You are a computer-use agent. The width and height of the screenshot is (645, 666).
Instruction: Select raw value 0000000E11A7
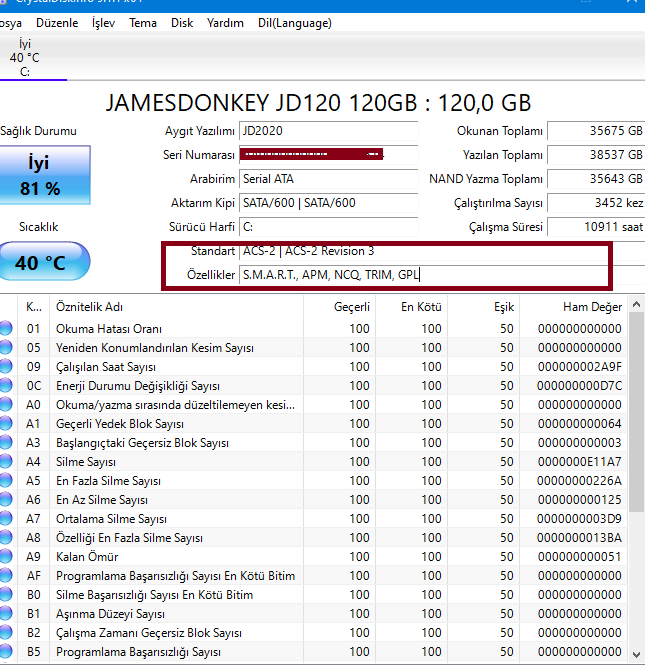[580, 462]
